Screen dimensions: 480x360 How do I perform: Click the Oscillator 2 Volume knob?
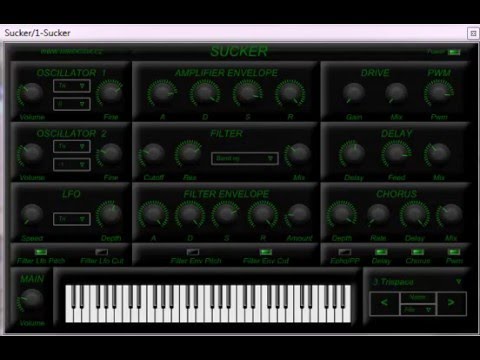[31, 154]
